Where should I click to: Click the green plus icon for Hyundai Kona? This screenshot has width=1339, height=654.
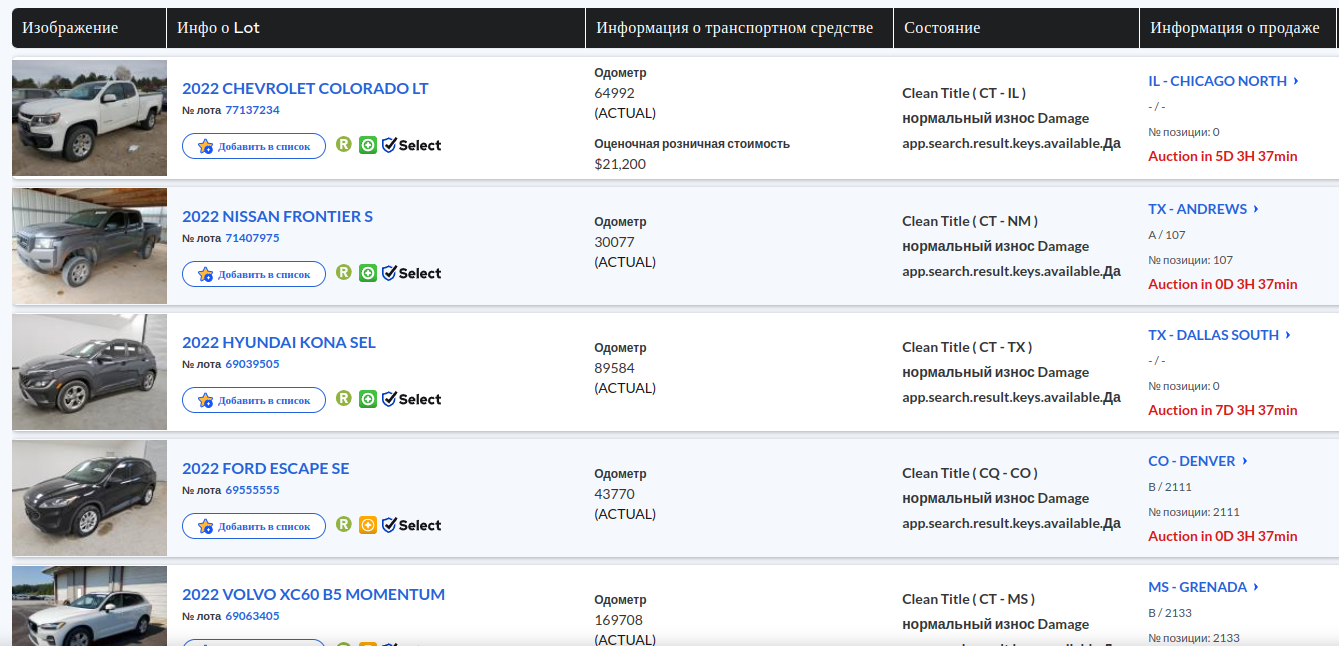[x=368, y=399]
